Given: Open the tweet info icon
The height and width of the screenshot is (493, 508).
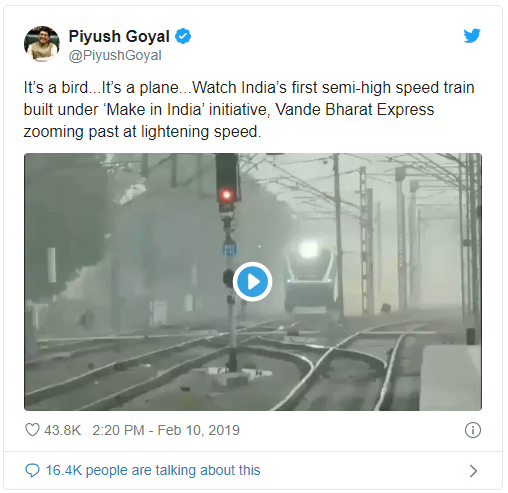Looking at the screenshot, I should tap(473, 430).
